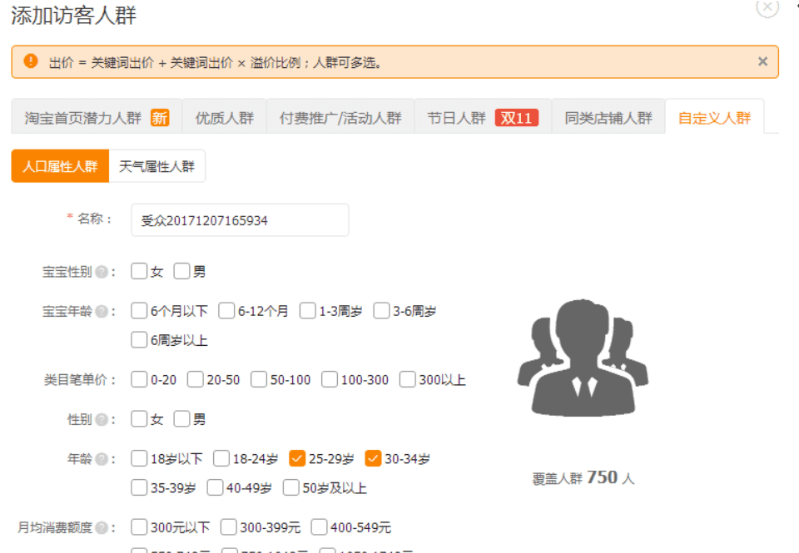The width and height of the screenshot is (799, 553).
Task: Check age 35-39岁
Action: coord(139,487)
